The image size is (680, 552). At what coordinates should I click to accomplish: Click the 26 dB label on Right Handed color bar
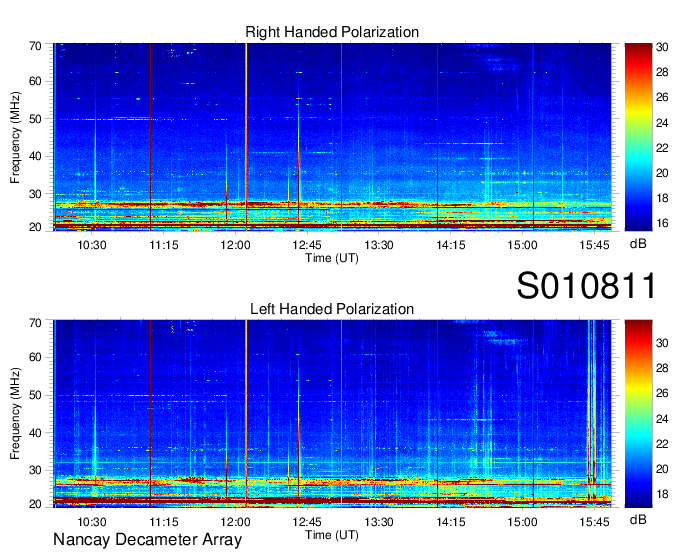(x=662, y=97)
